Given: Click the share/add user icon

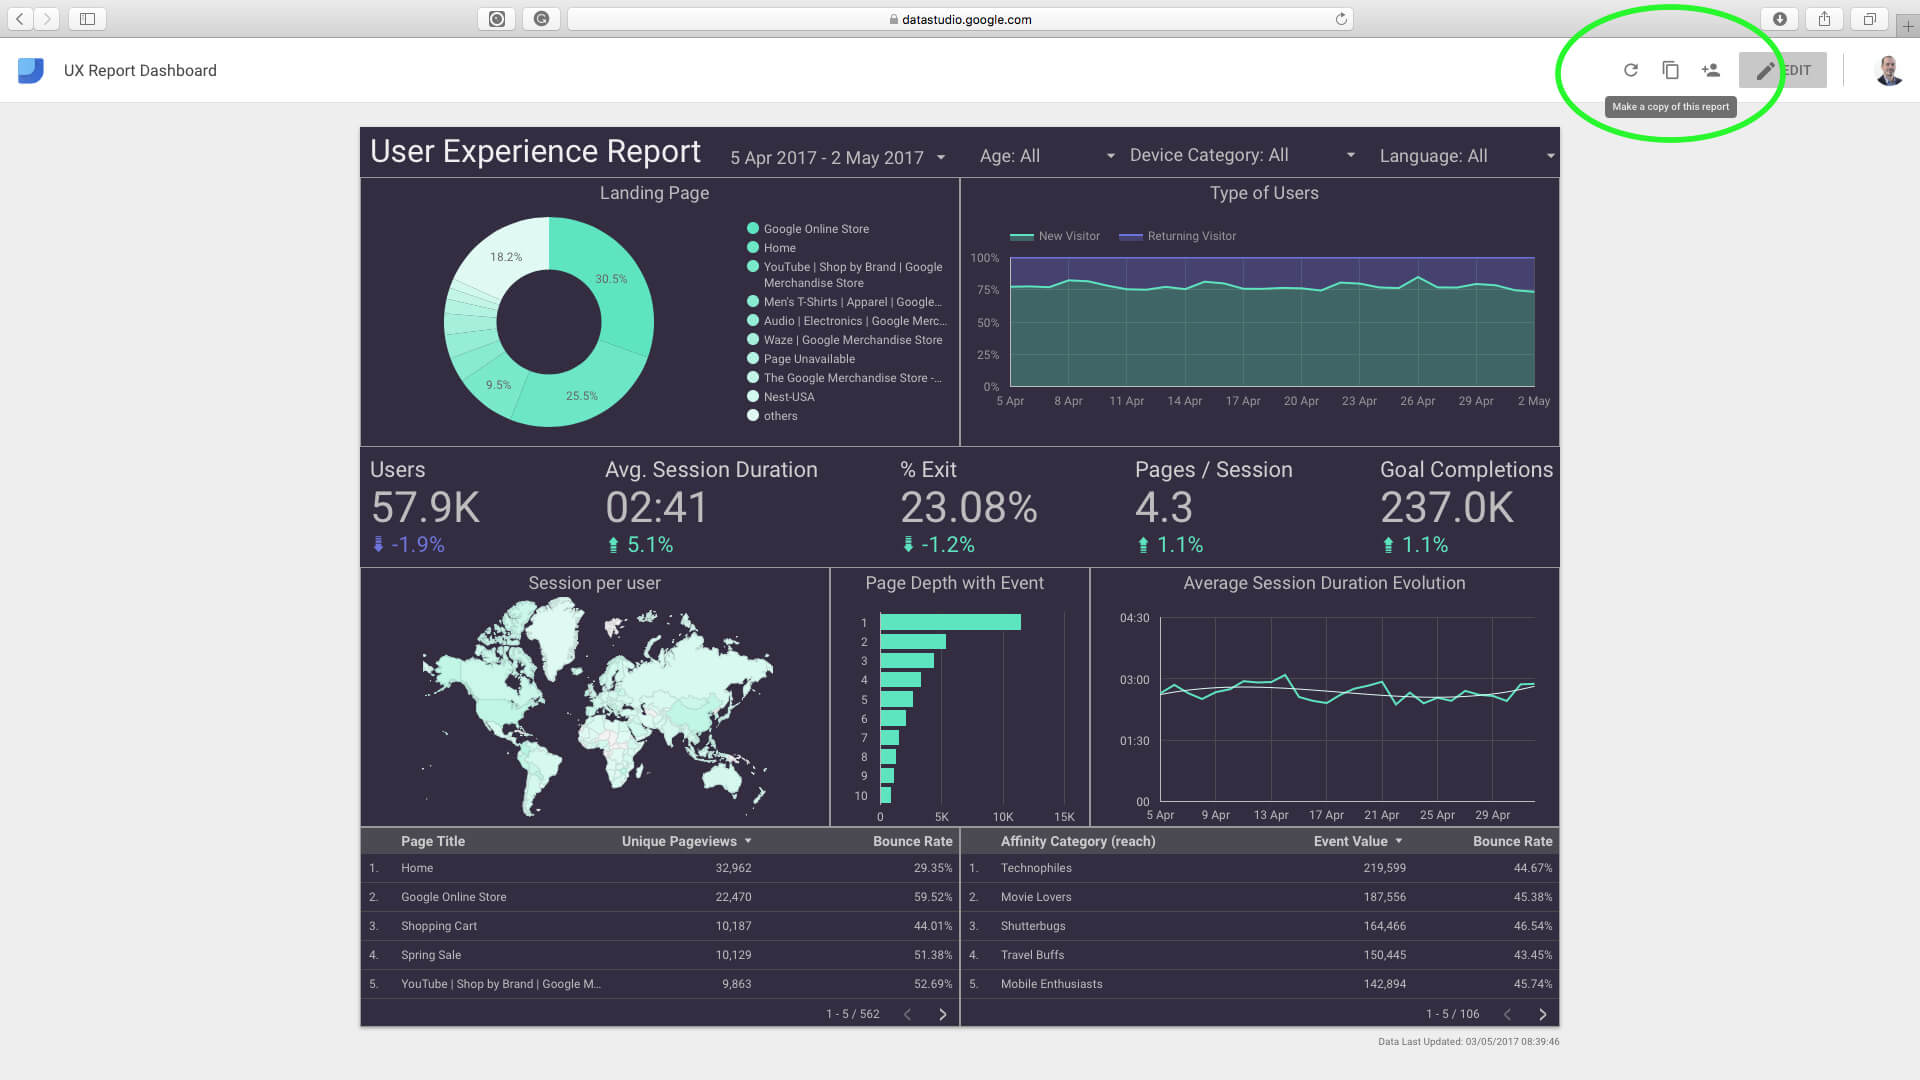Looking at the screenshot, I should 1710,70.
